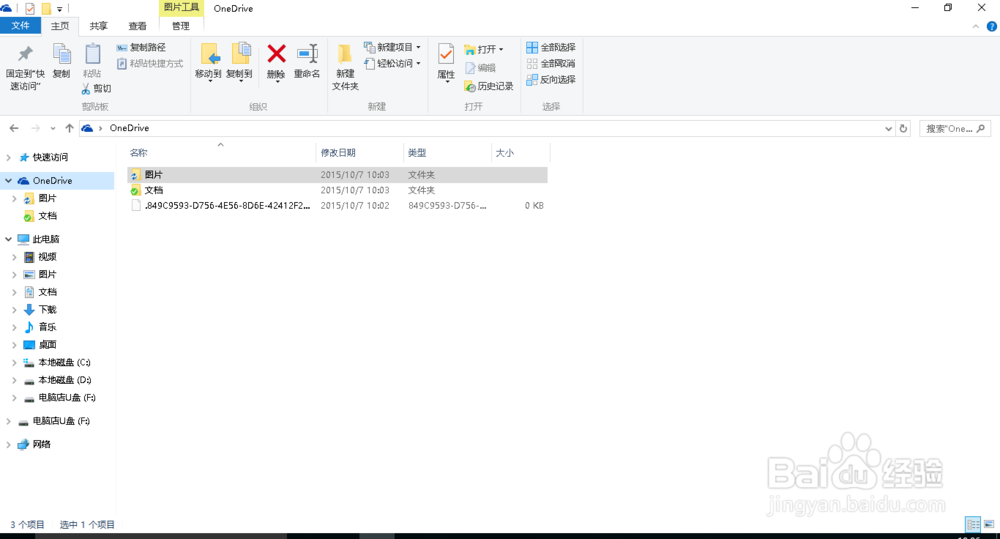
Task: Open 新建项目 (New item) dropdown
Action: [x=392, y=47]
